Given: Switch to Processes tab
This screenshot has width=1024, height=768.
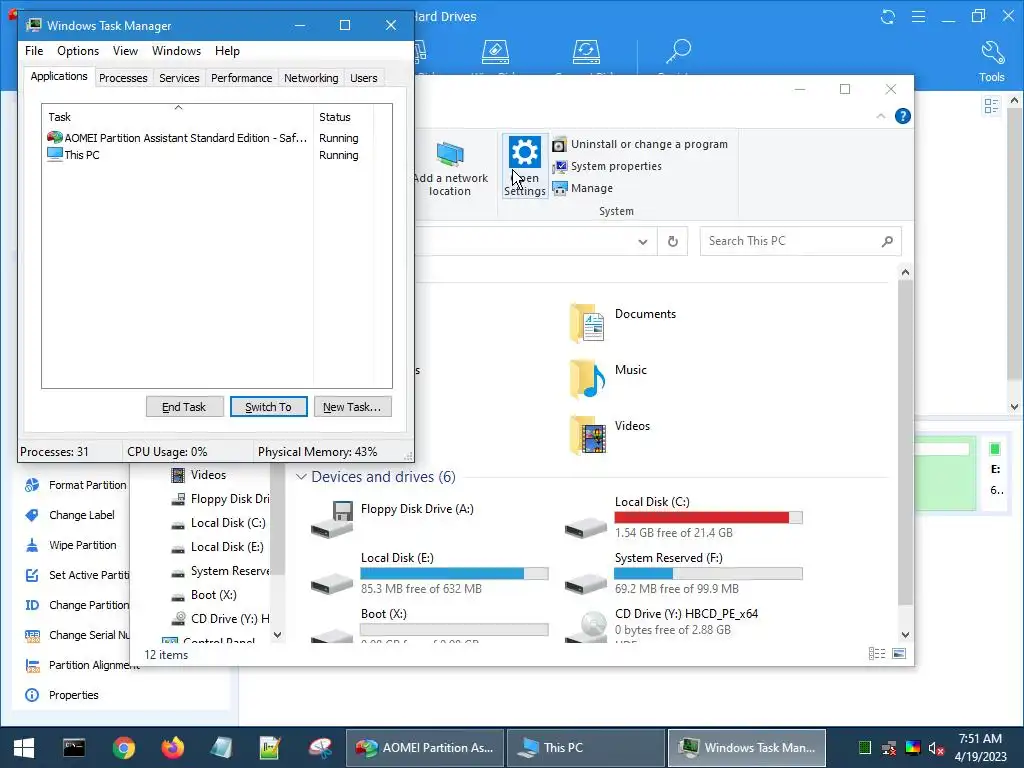Looking at the screenshot, I should 123,78.
